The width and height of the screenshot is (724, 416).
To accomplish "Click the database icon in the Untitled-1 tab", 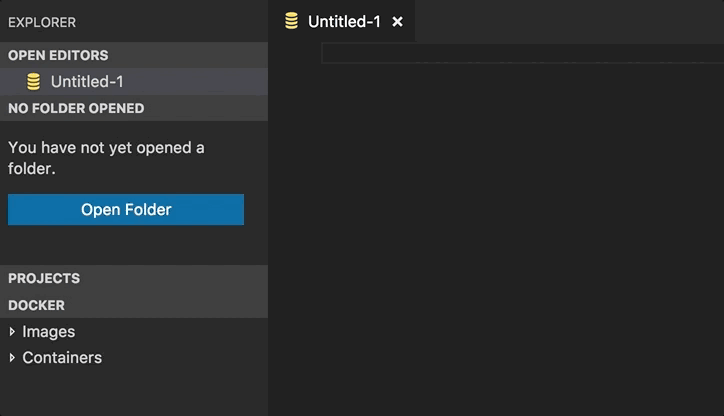I will [291, 21].
